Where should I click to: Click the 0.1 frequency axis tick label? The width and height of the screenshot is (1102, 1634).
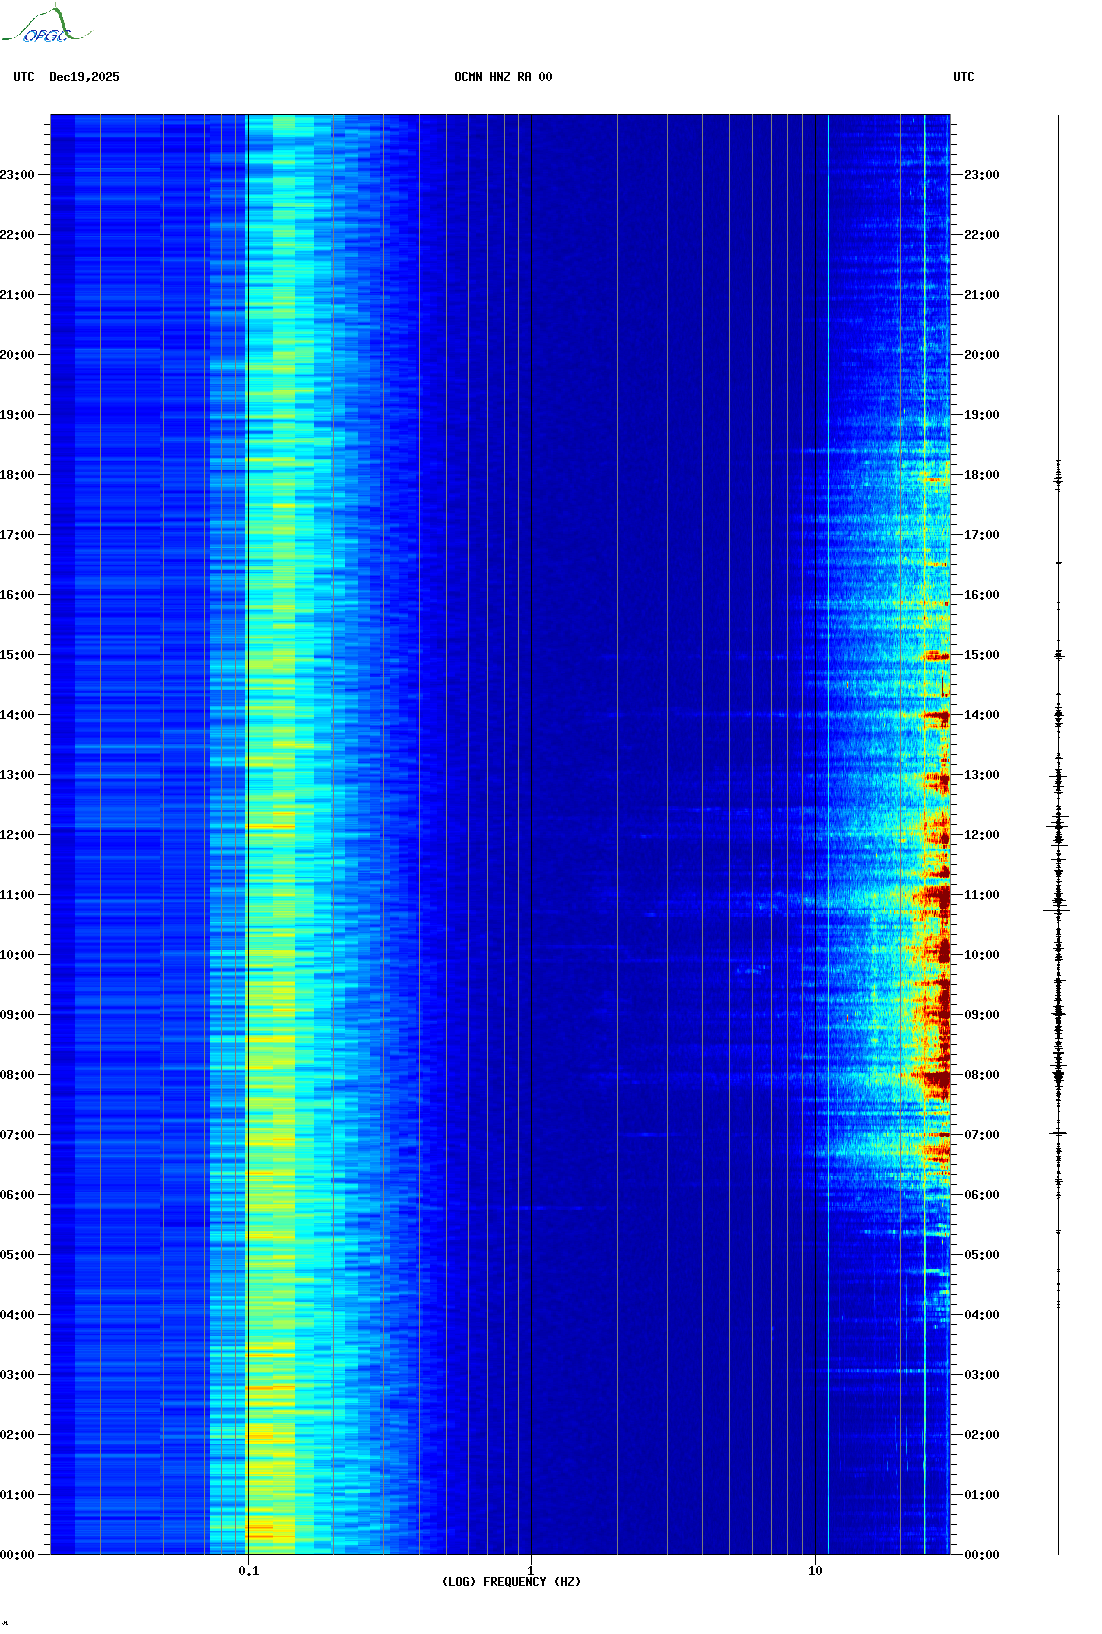click(248, 1570)
